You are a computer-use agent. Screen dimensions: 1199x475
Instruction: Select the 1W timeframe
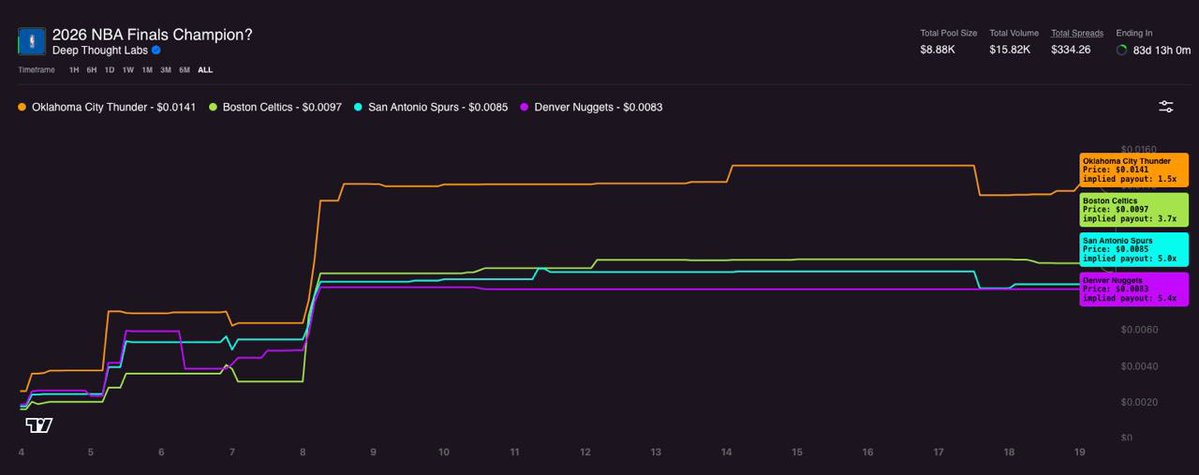(x=128, y=70)
